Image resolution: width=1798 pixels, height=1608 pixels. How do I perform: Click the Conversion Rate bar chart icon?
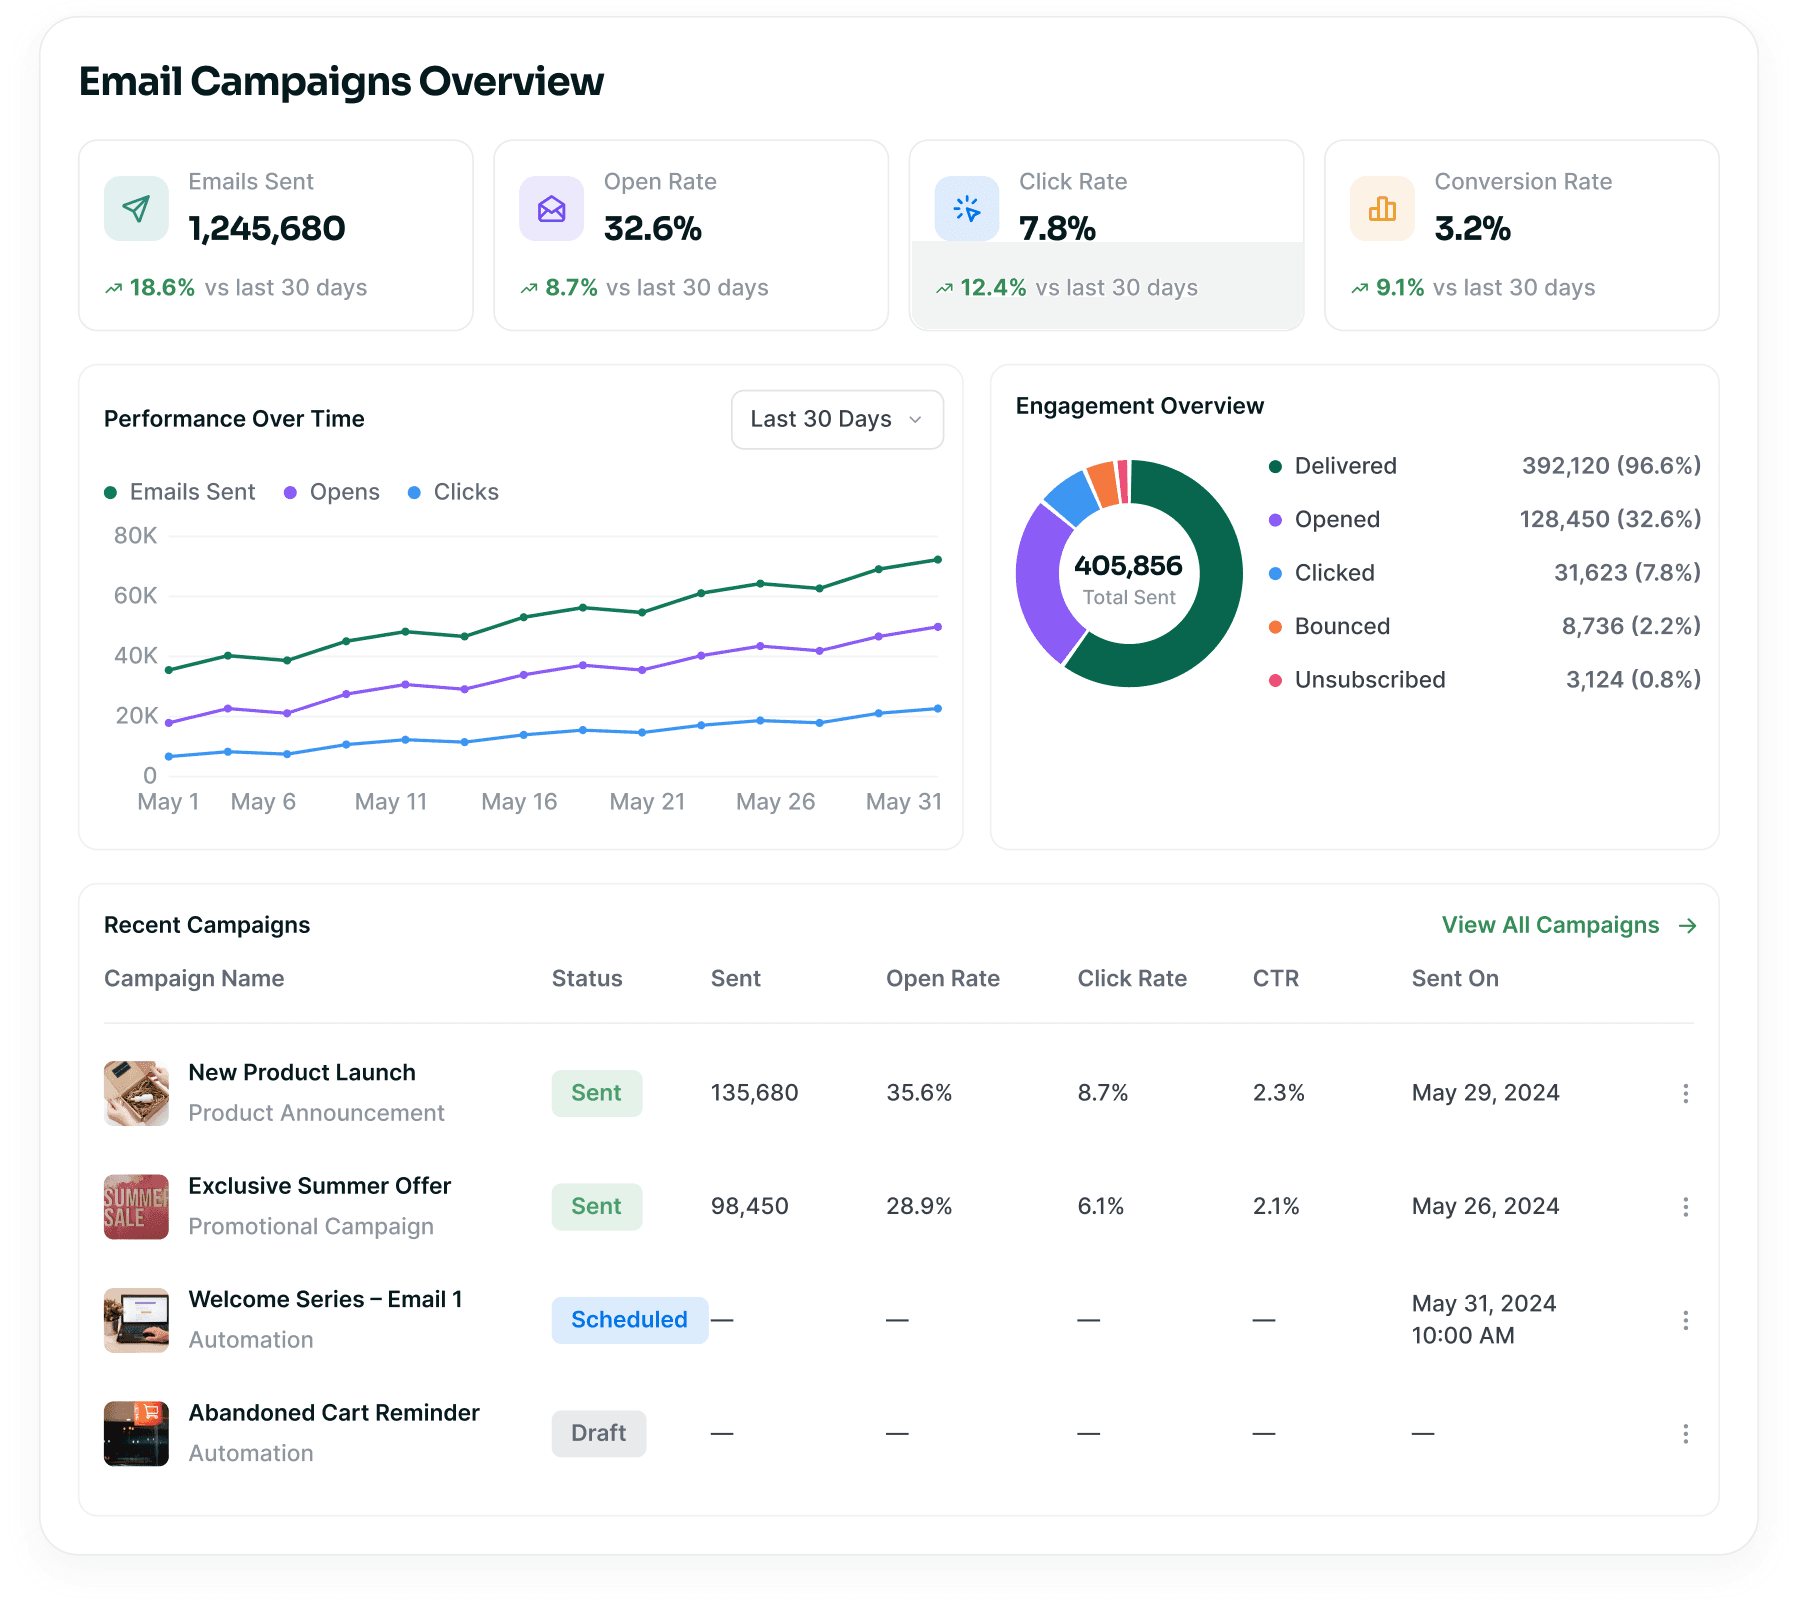1382,209
